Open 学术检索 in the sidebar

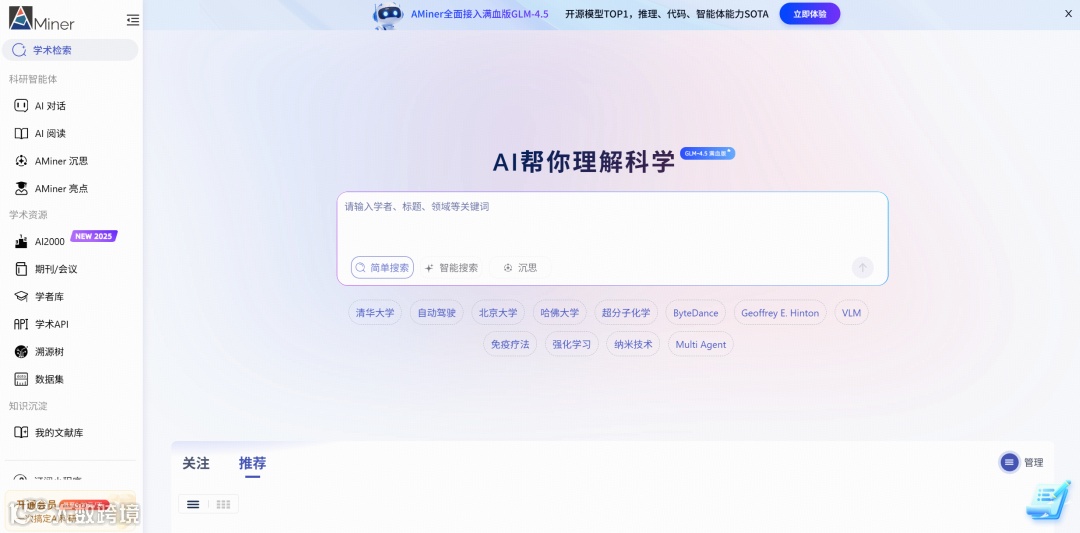pyautogui.click(x=70, y=50)
